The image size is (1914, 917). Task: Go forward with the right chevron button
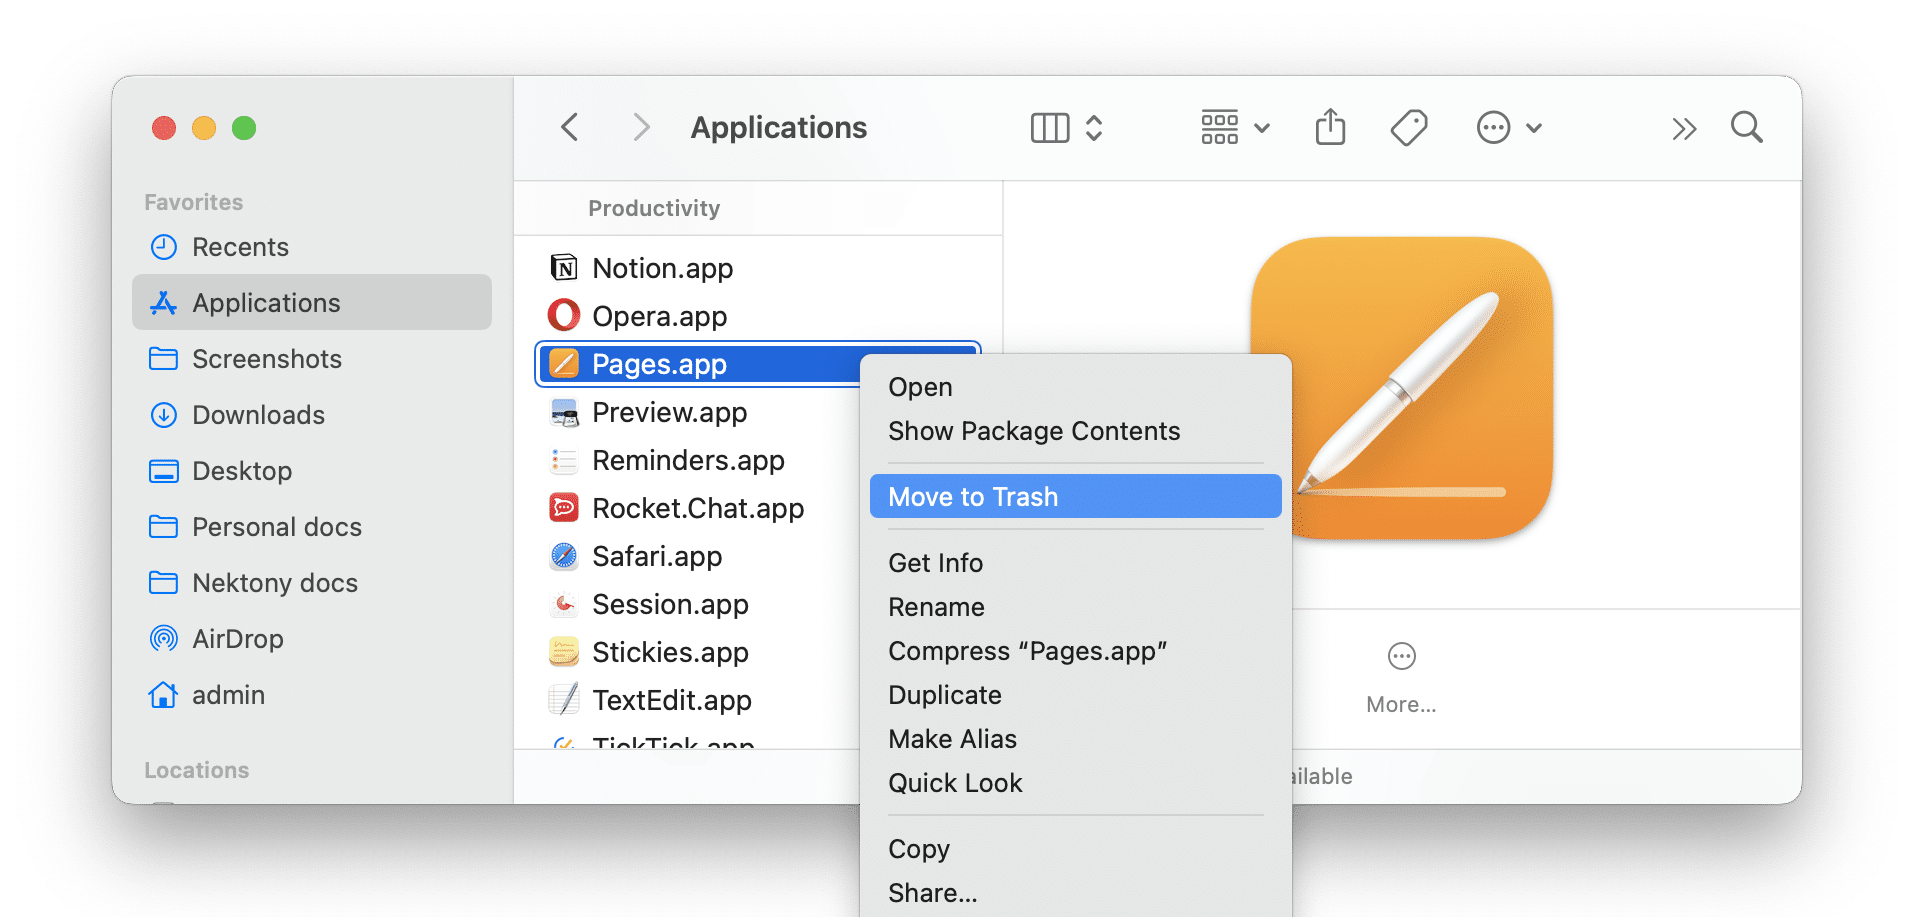click(x=642, y=127)
